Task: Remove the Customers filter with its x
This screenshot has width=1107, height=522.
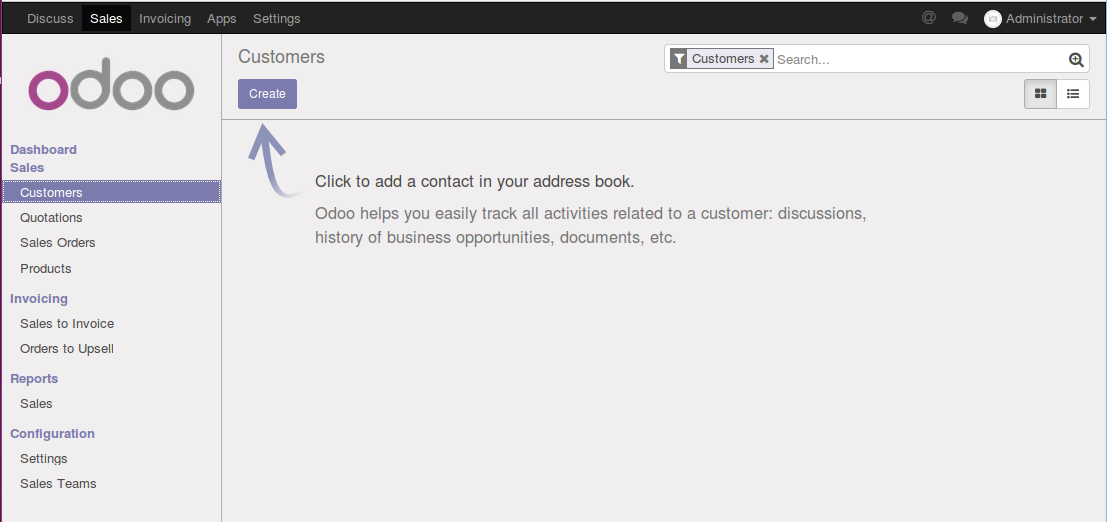Action: click(764, 59)
